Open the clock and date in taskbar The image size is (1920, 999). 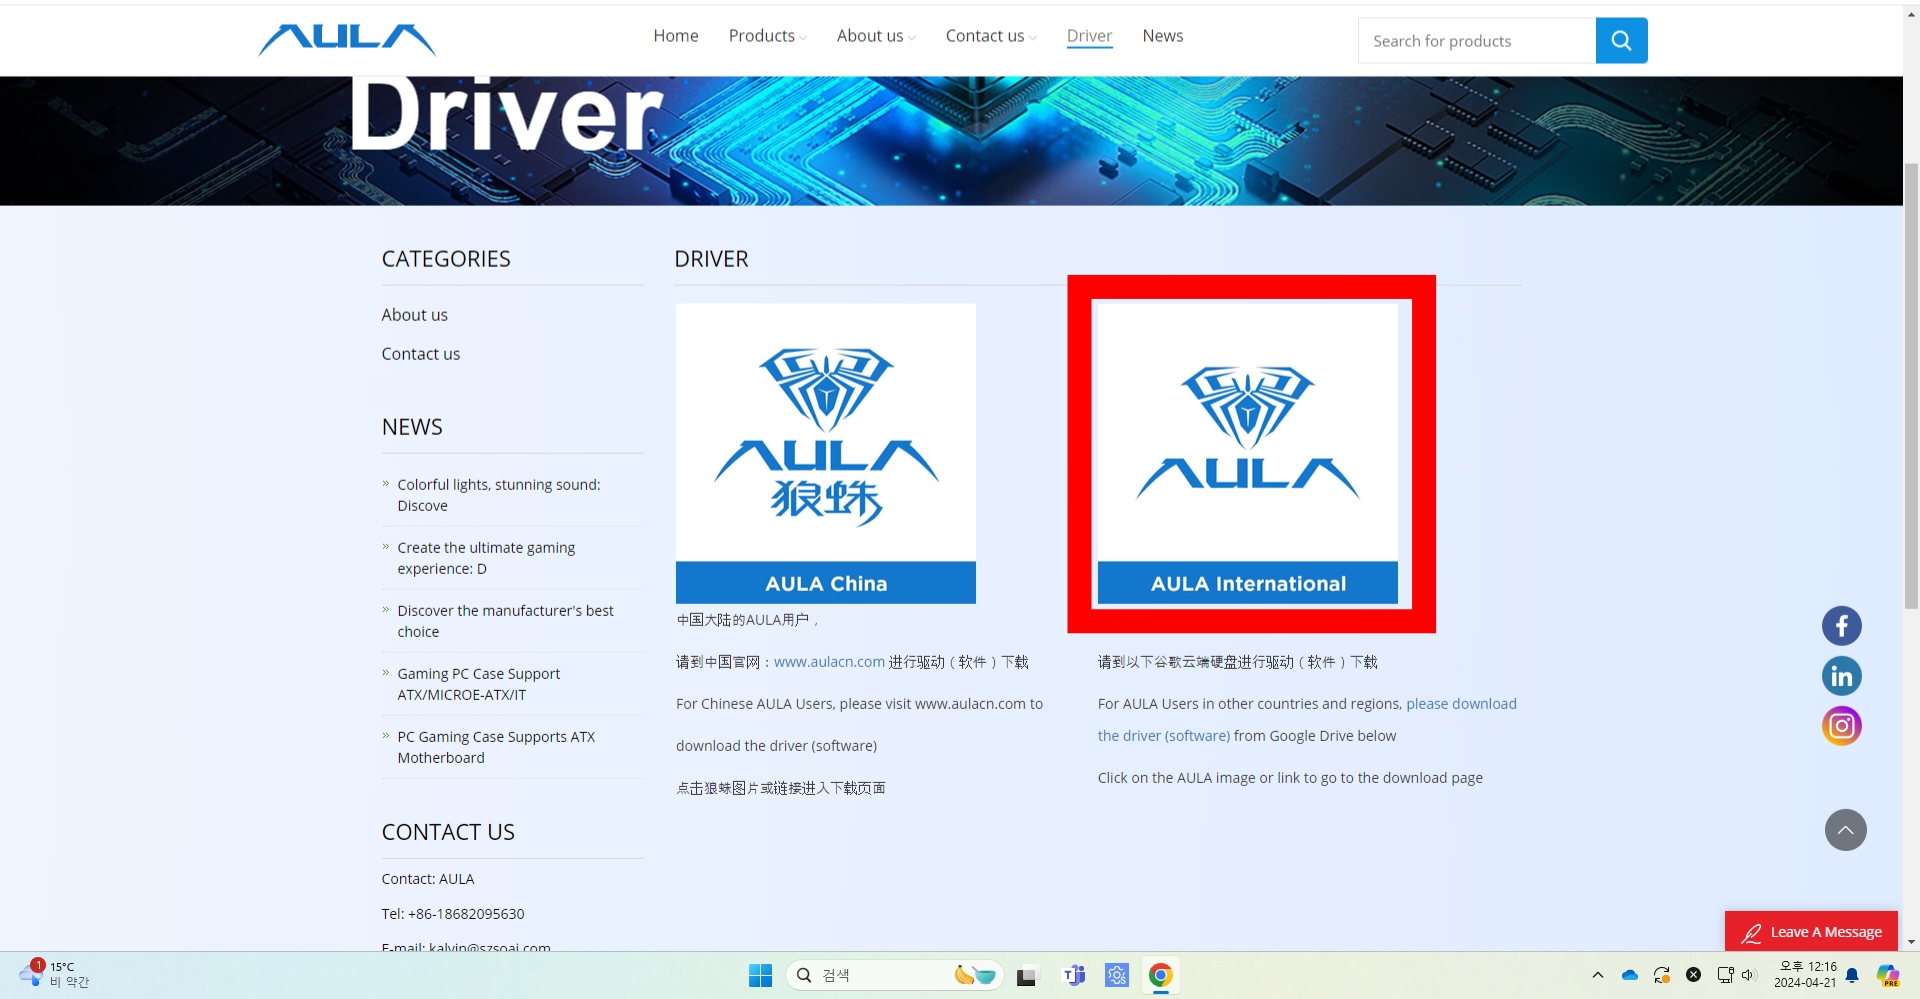1805,974
